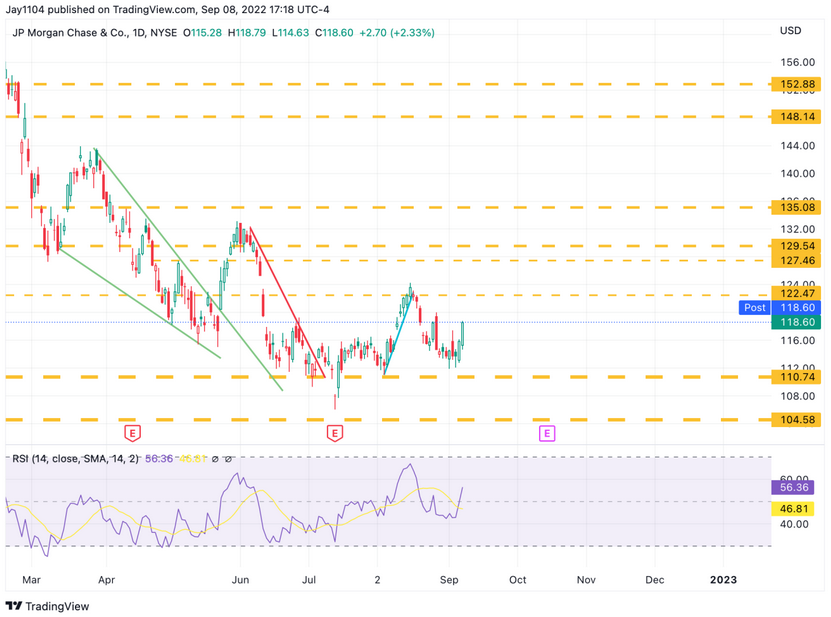Click the 104.58 price level label
831x617 pixels.
click(796, 420)
